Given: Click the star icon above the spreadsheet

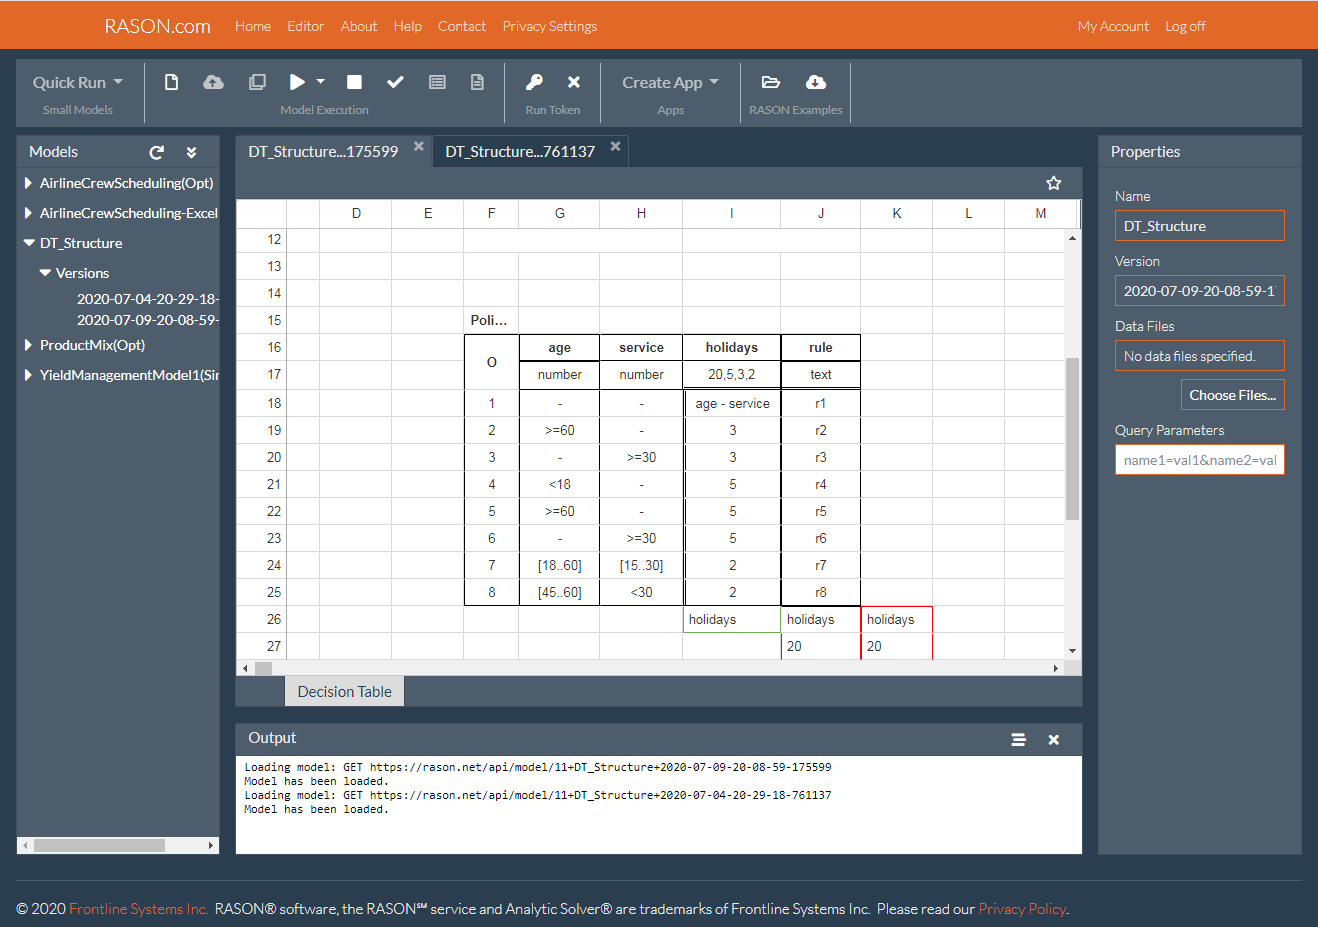Looking at the screenshot, I should (x=1053, y=183).
